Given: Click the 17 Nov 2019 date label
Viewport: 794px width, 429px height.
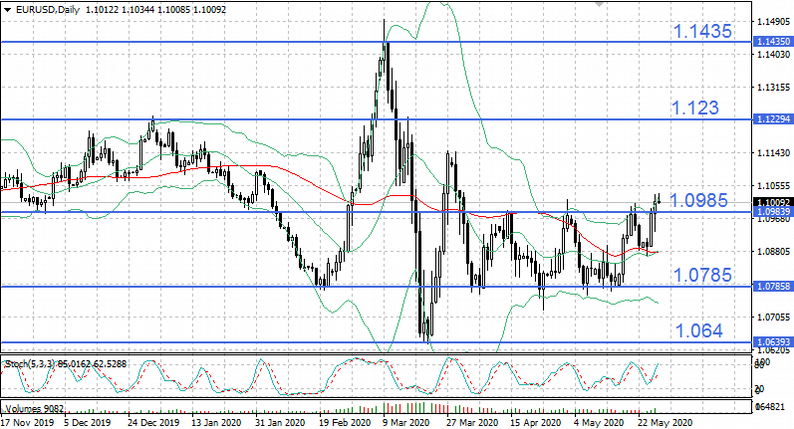Looking at the screenshot, I should [x=26, y=422].
